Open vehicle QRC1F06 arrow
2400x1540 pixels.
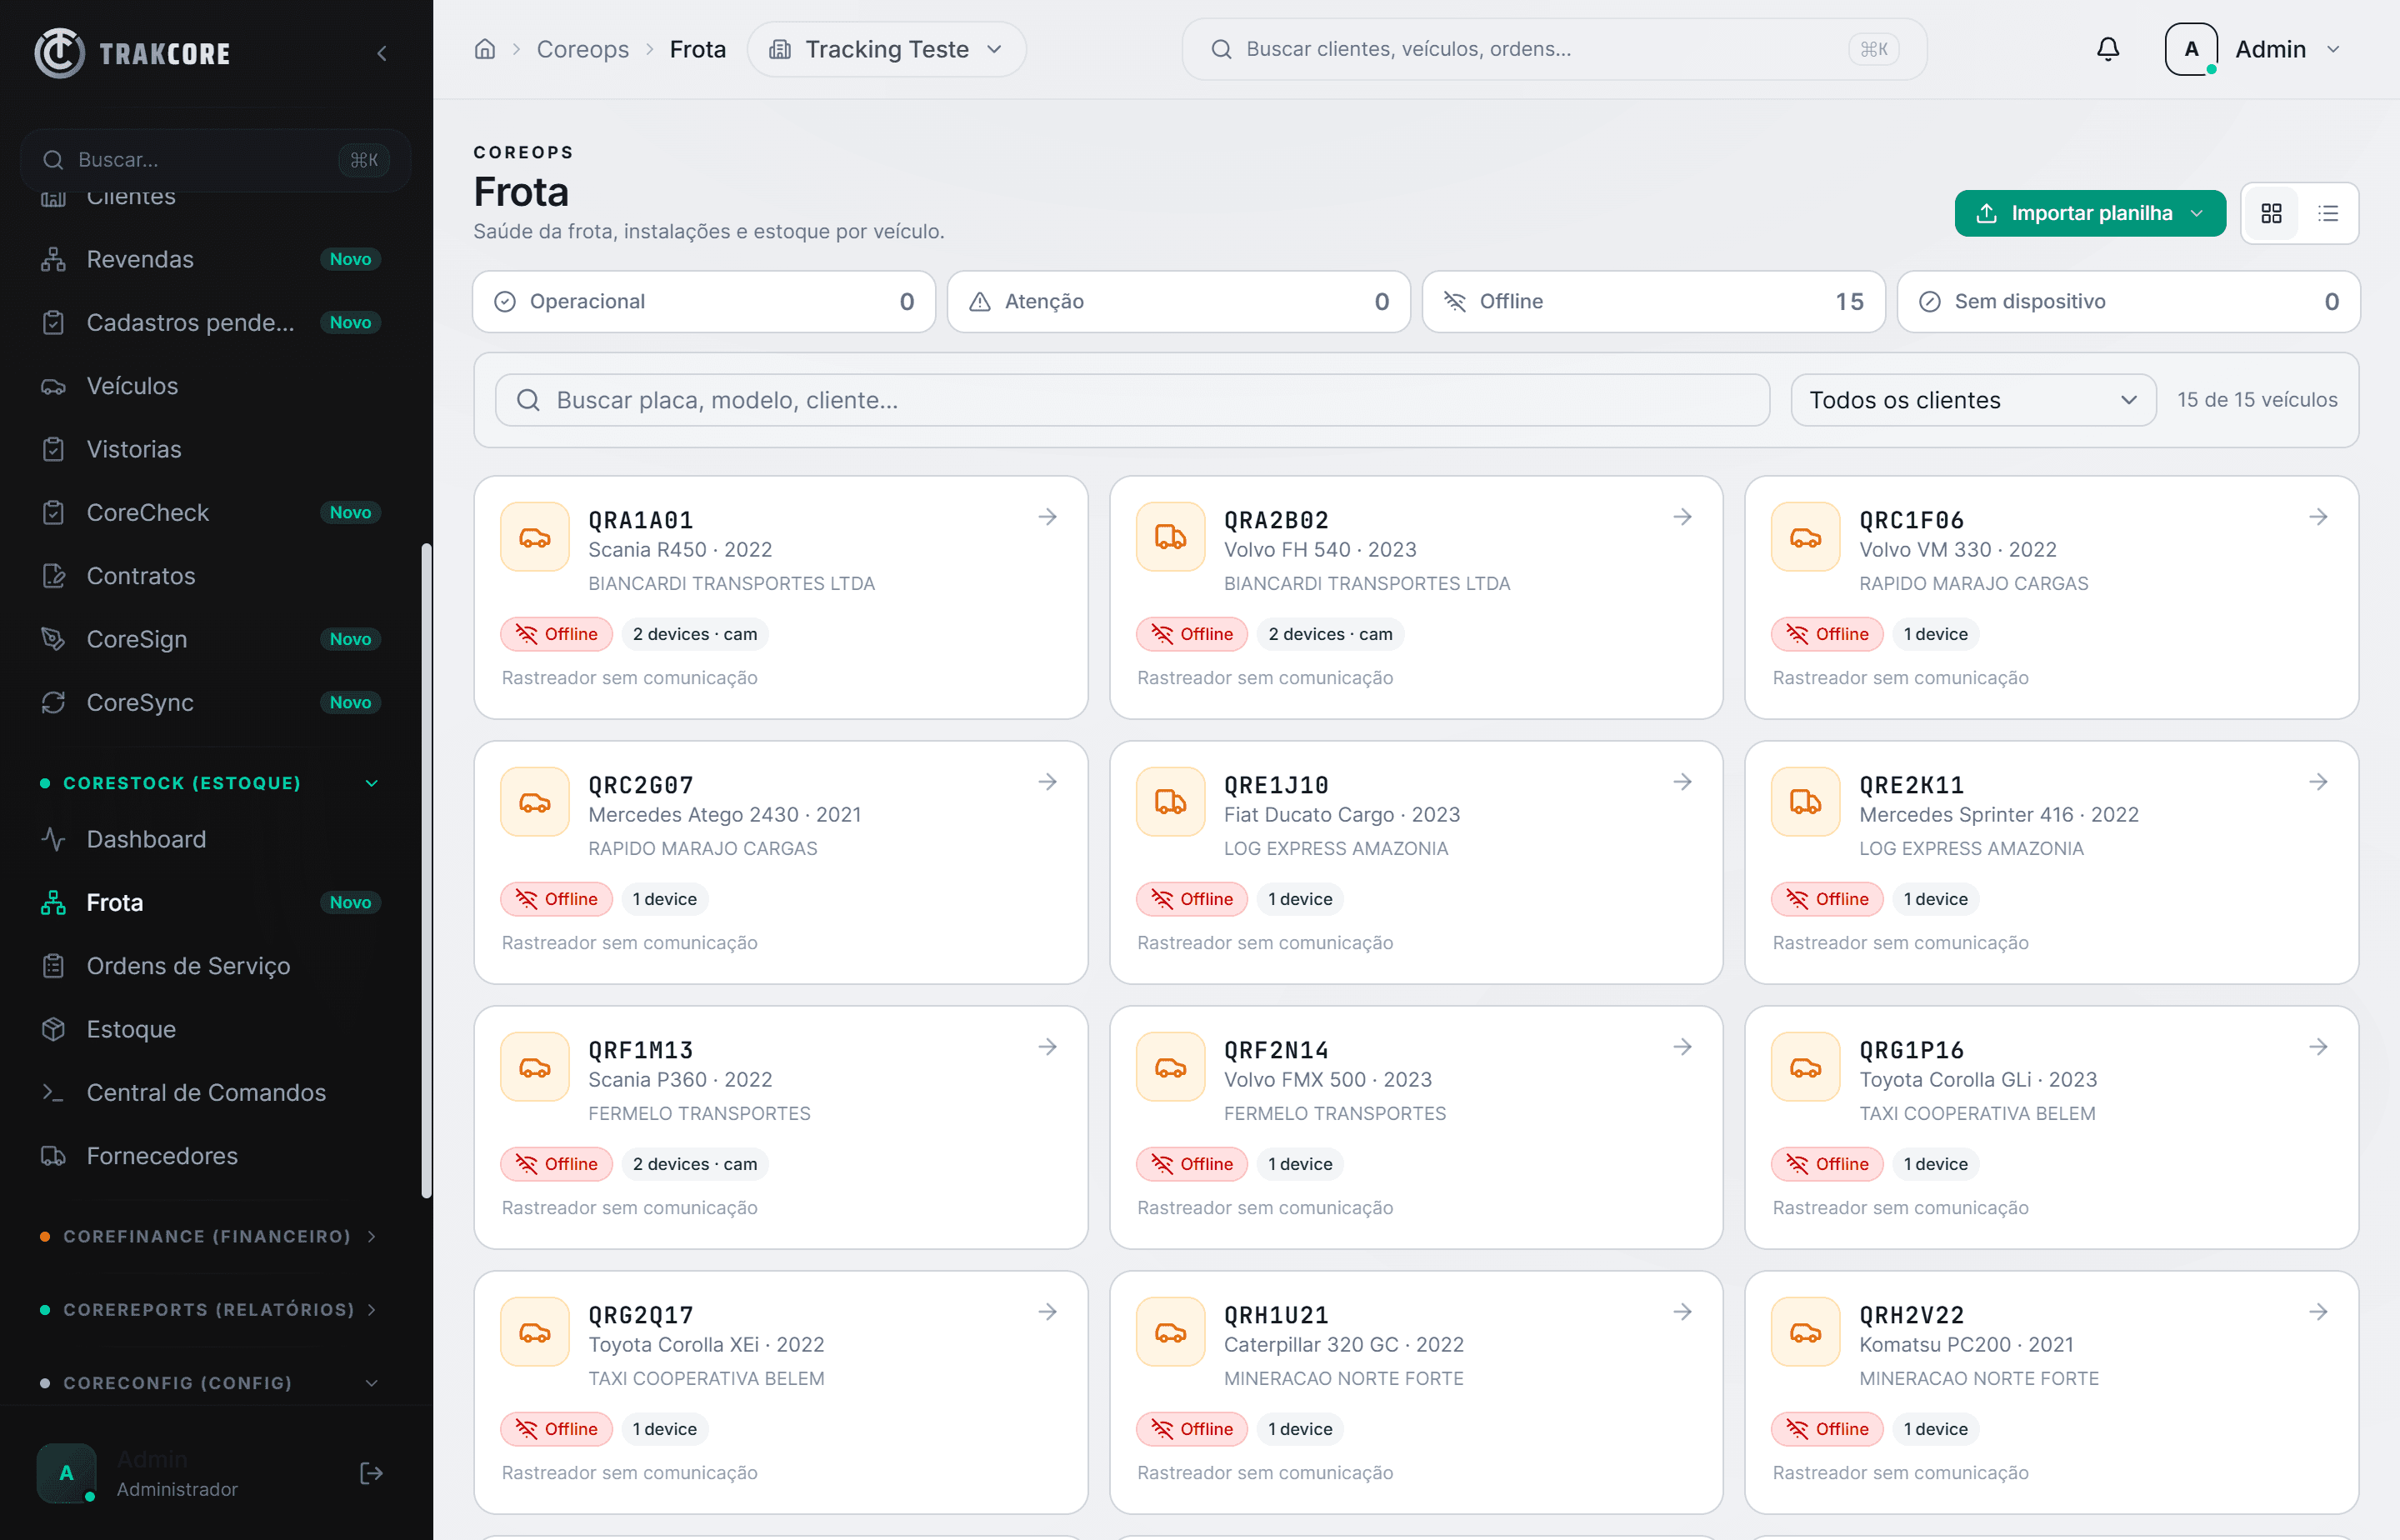[2318, 517]
